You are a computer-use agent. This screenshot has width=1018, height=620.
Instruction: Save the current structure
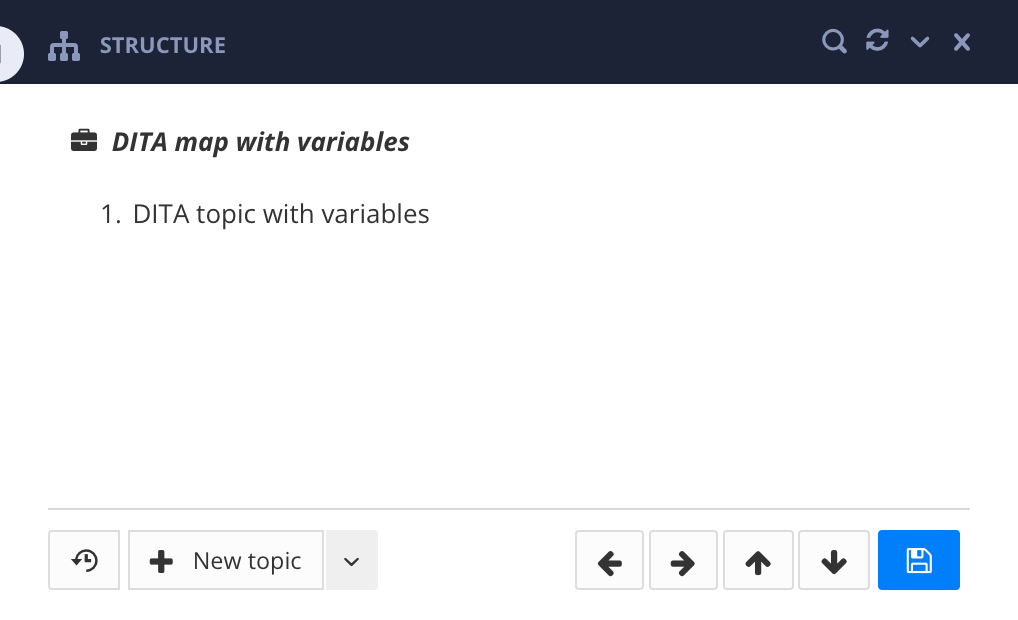click(x=918, y=560)
